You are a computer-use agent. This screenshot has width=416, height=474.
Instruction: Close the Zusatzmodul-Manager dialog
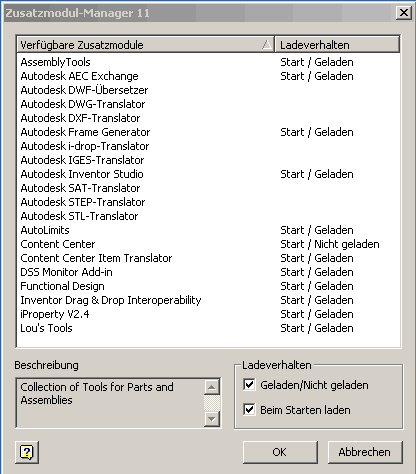click(x=404, y=13)
